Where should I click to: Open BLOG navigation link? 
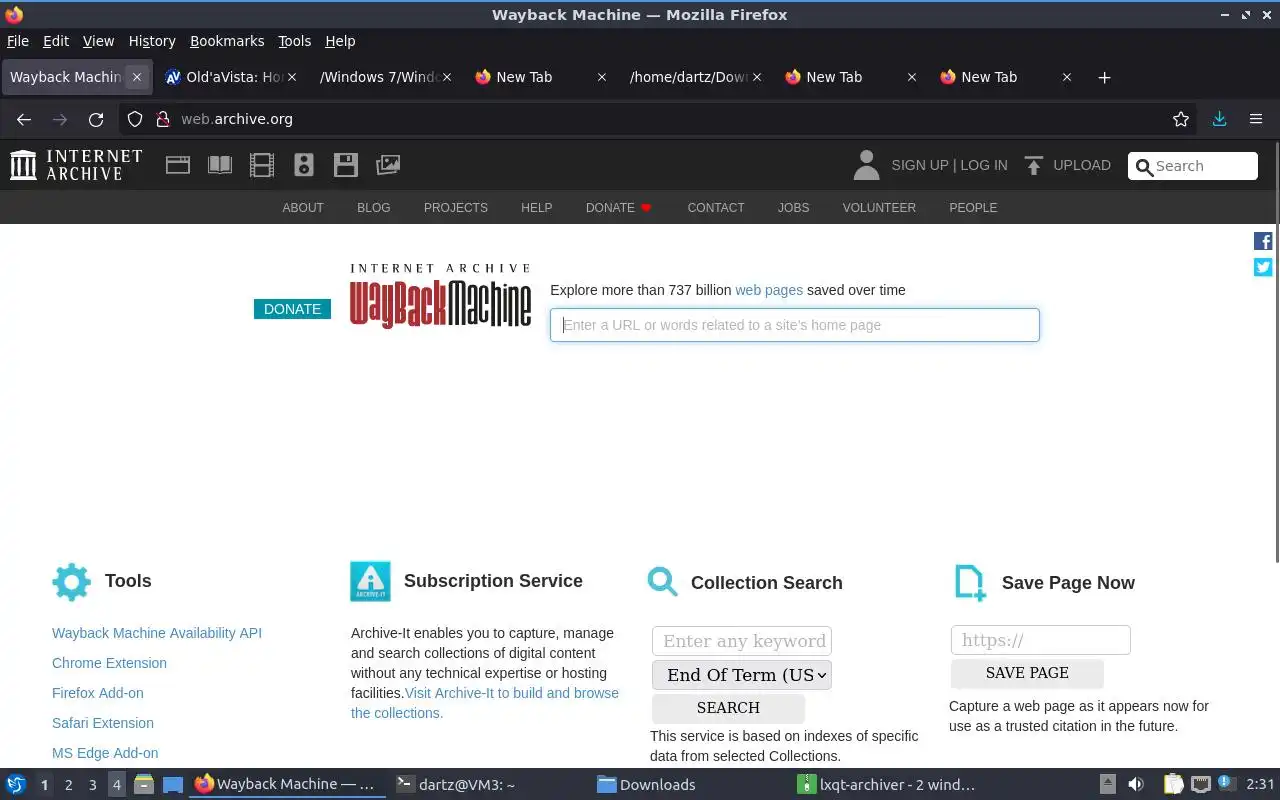point(374,208)
